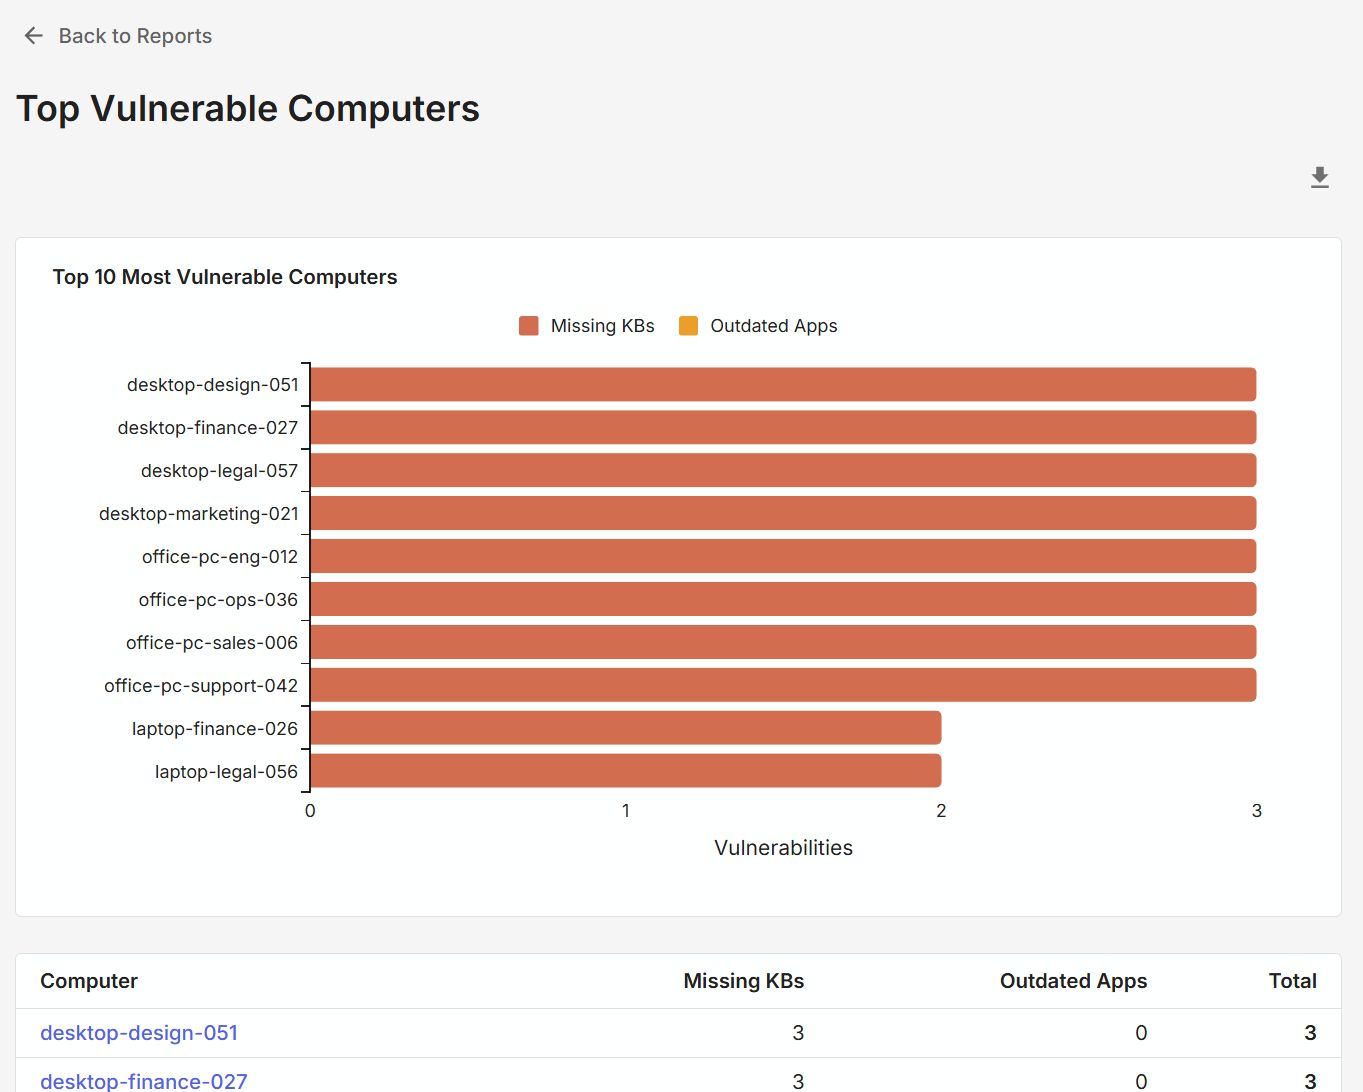
Task: Select the bar for laptop-legal-056
Action: [625, 771]
